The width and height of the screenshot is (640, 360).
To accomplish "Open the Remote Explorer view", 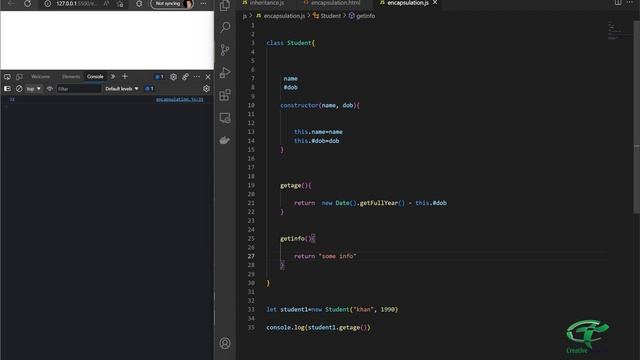I will click(x=225, y=118).
